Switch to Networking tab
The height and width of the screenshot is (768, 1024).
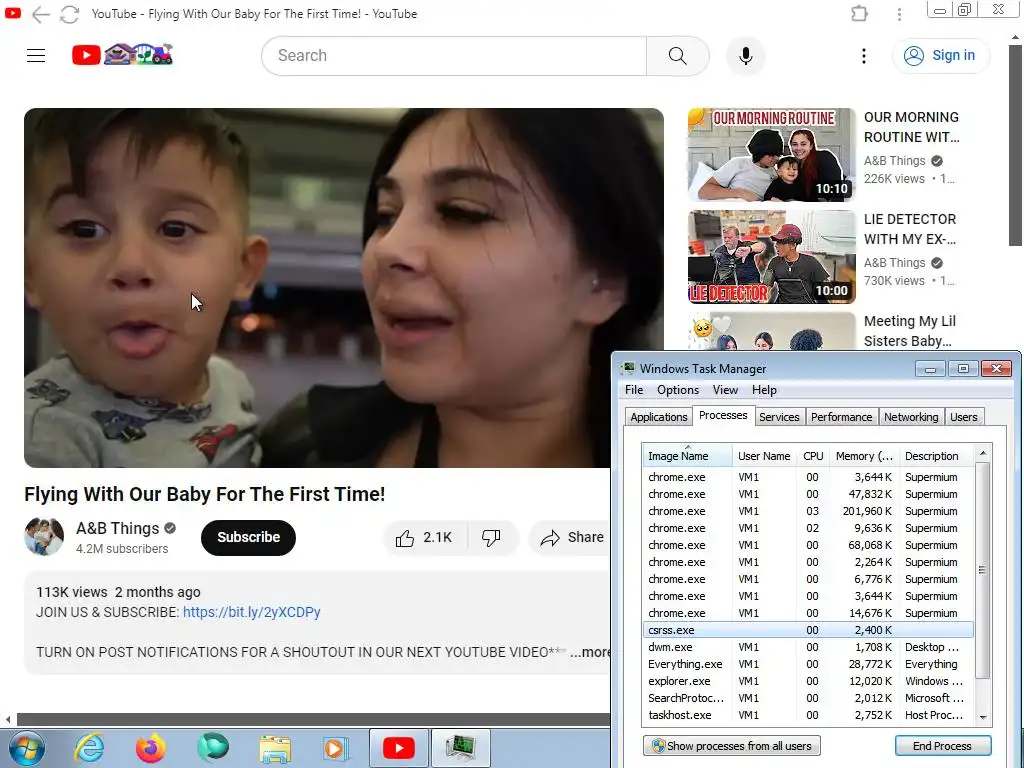pyautogui.click(x=911, y=417)
